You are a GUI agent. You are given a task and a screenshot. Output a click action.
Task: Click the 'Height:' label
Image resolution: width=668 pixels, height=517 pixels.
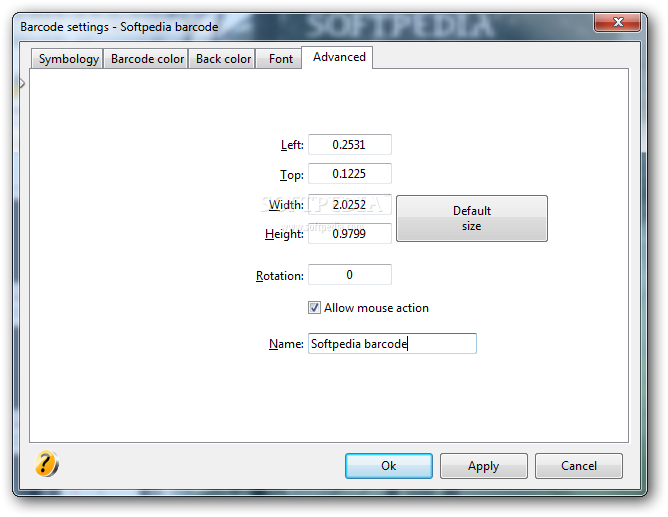tap(284, 234)
